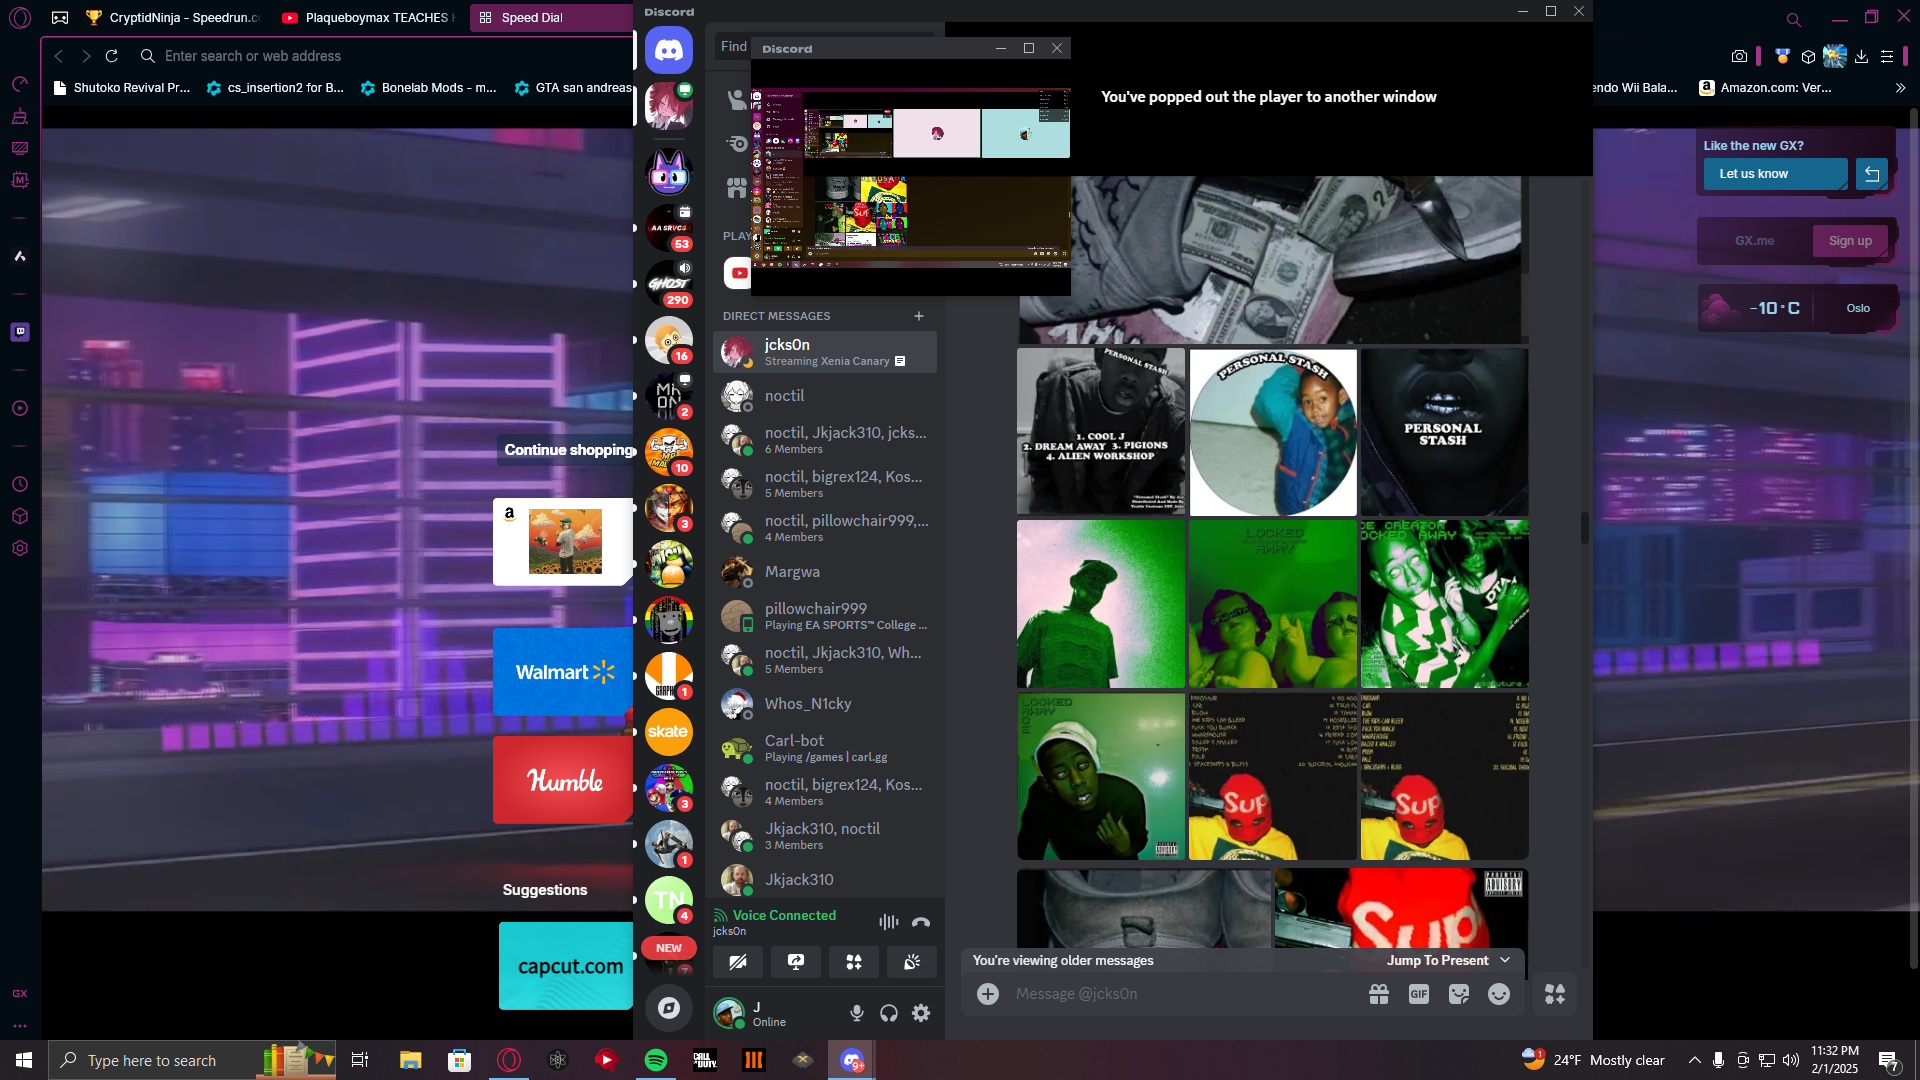Open message attachment plus menu
Screen dimensions: 1920x1080
(x=988, y=994)
